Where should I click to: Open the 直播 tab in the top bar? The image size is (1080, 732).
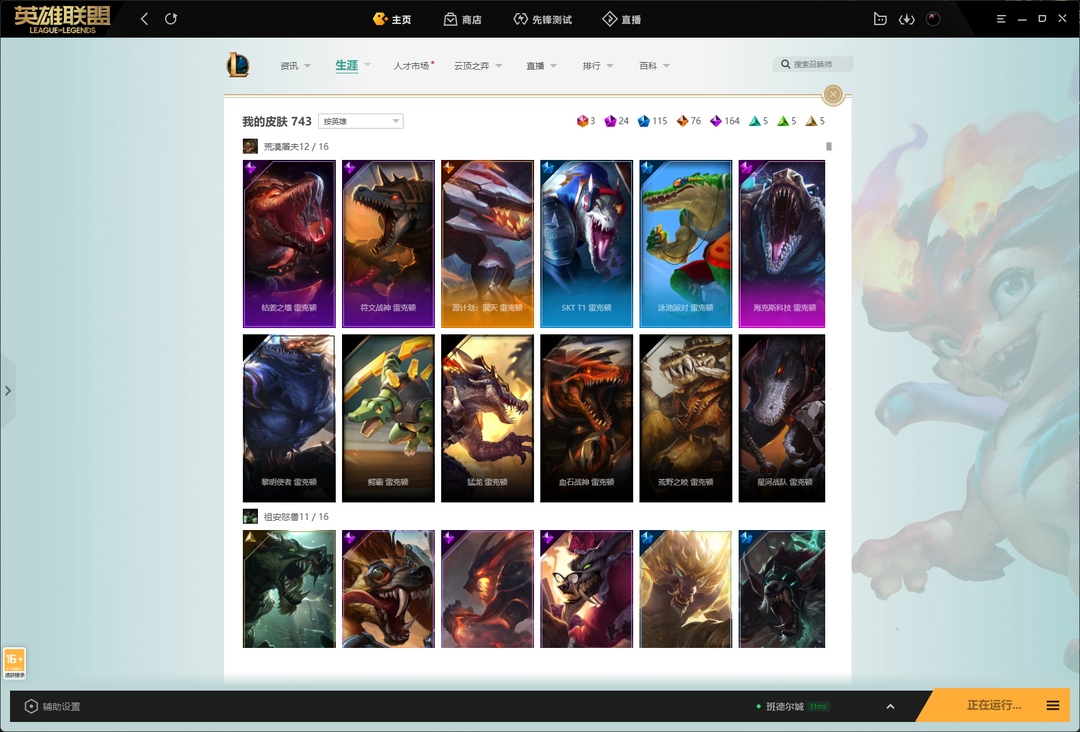(x=622, y=19)
